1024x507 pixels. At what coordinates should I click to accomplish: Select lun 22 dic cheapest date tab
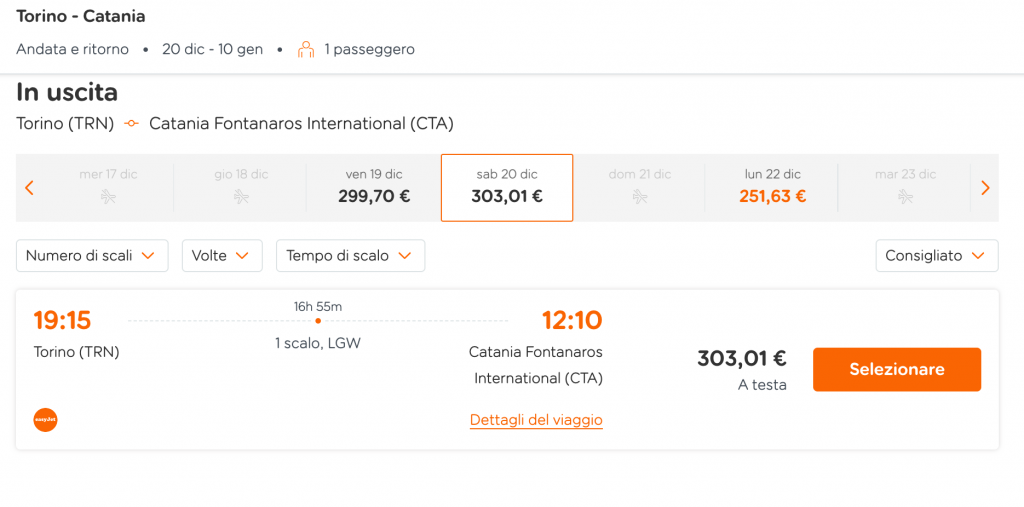click(773, 188)
